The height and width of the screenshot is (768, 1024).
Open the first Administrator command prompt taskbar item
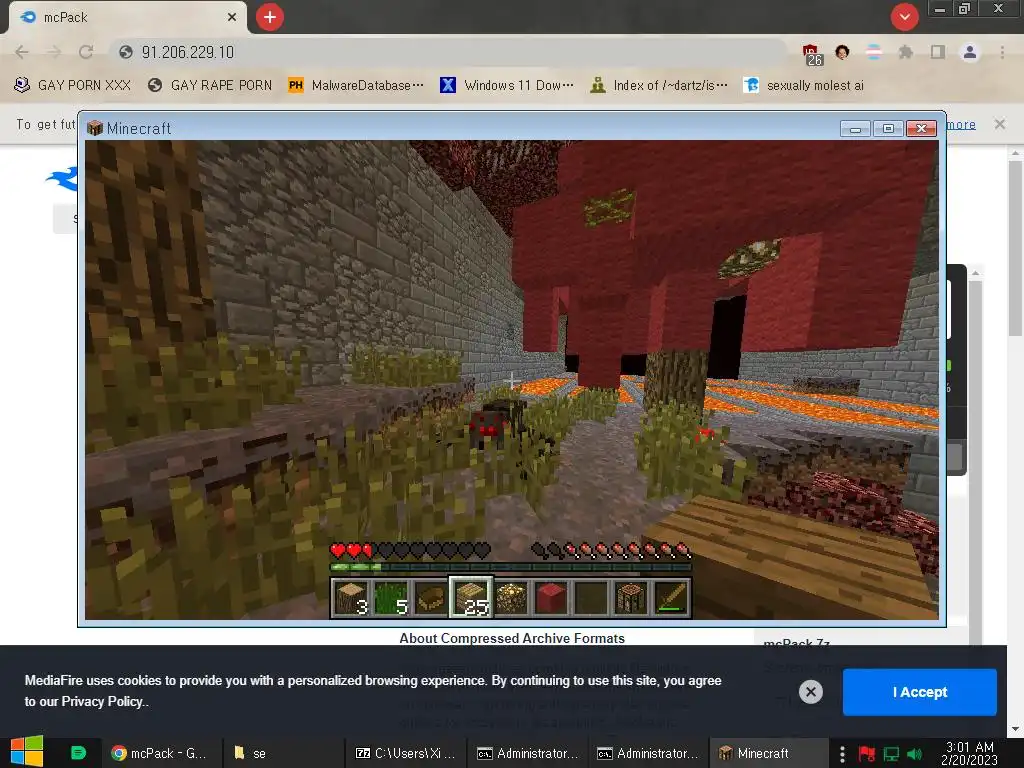coord(528,753)
